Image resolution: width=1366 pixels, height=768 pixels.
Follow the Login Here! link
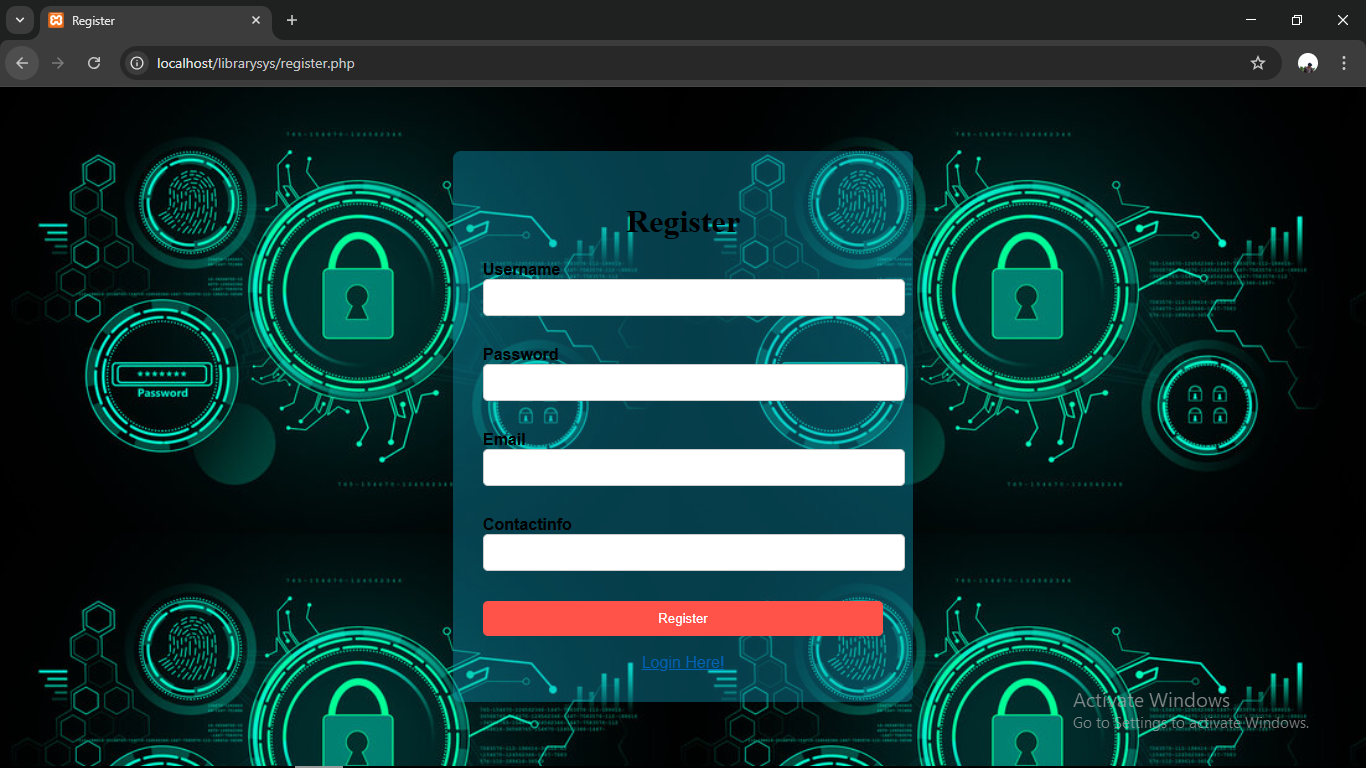tap(683, 662)
